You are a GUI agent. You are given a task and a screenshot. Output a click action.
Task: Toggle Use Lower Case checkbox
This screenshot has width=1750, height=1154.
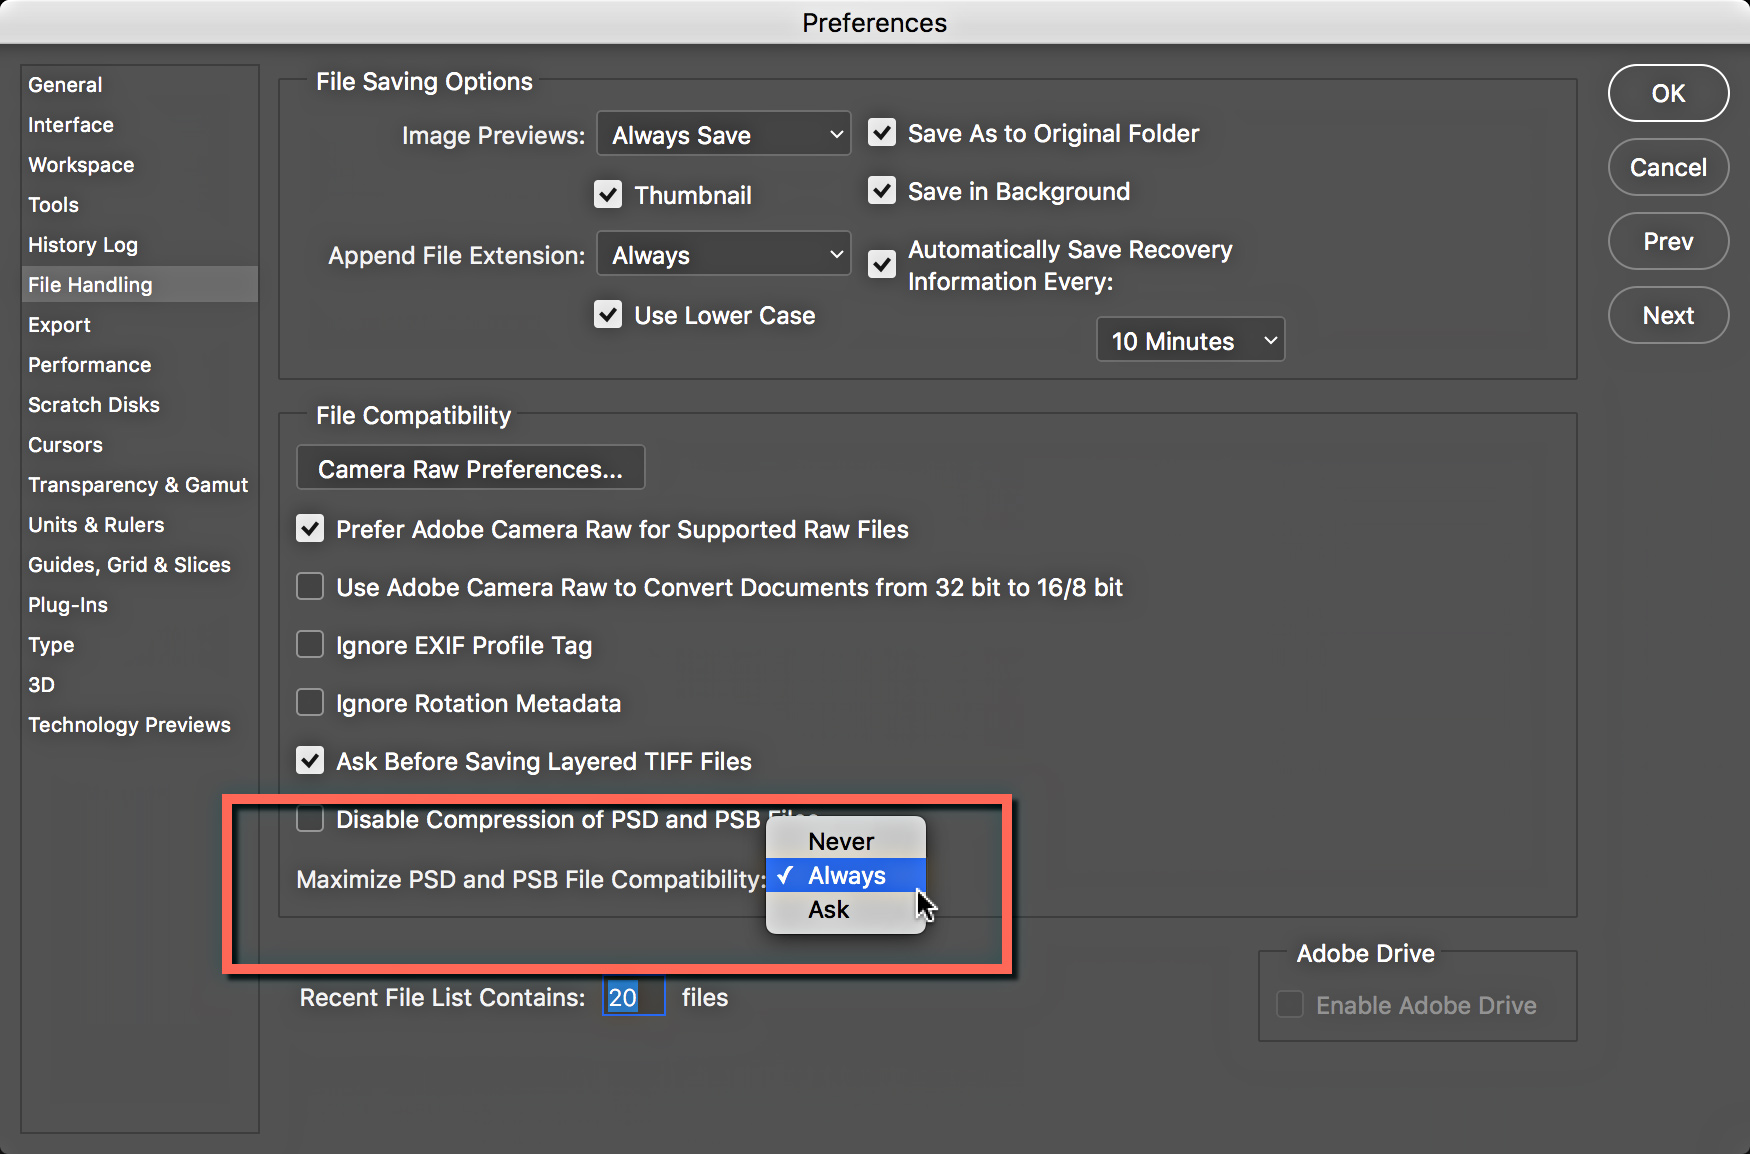tap(608, 314)
